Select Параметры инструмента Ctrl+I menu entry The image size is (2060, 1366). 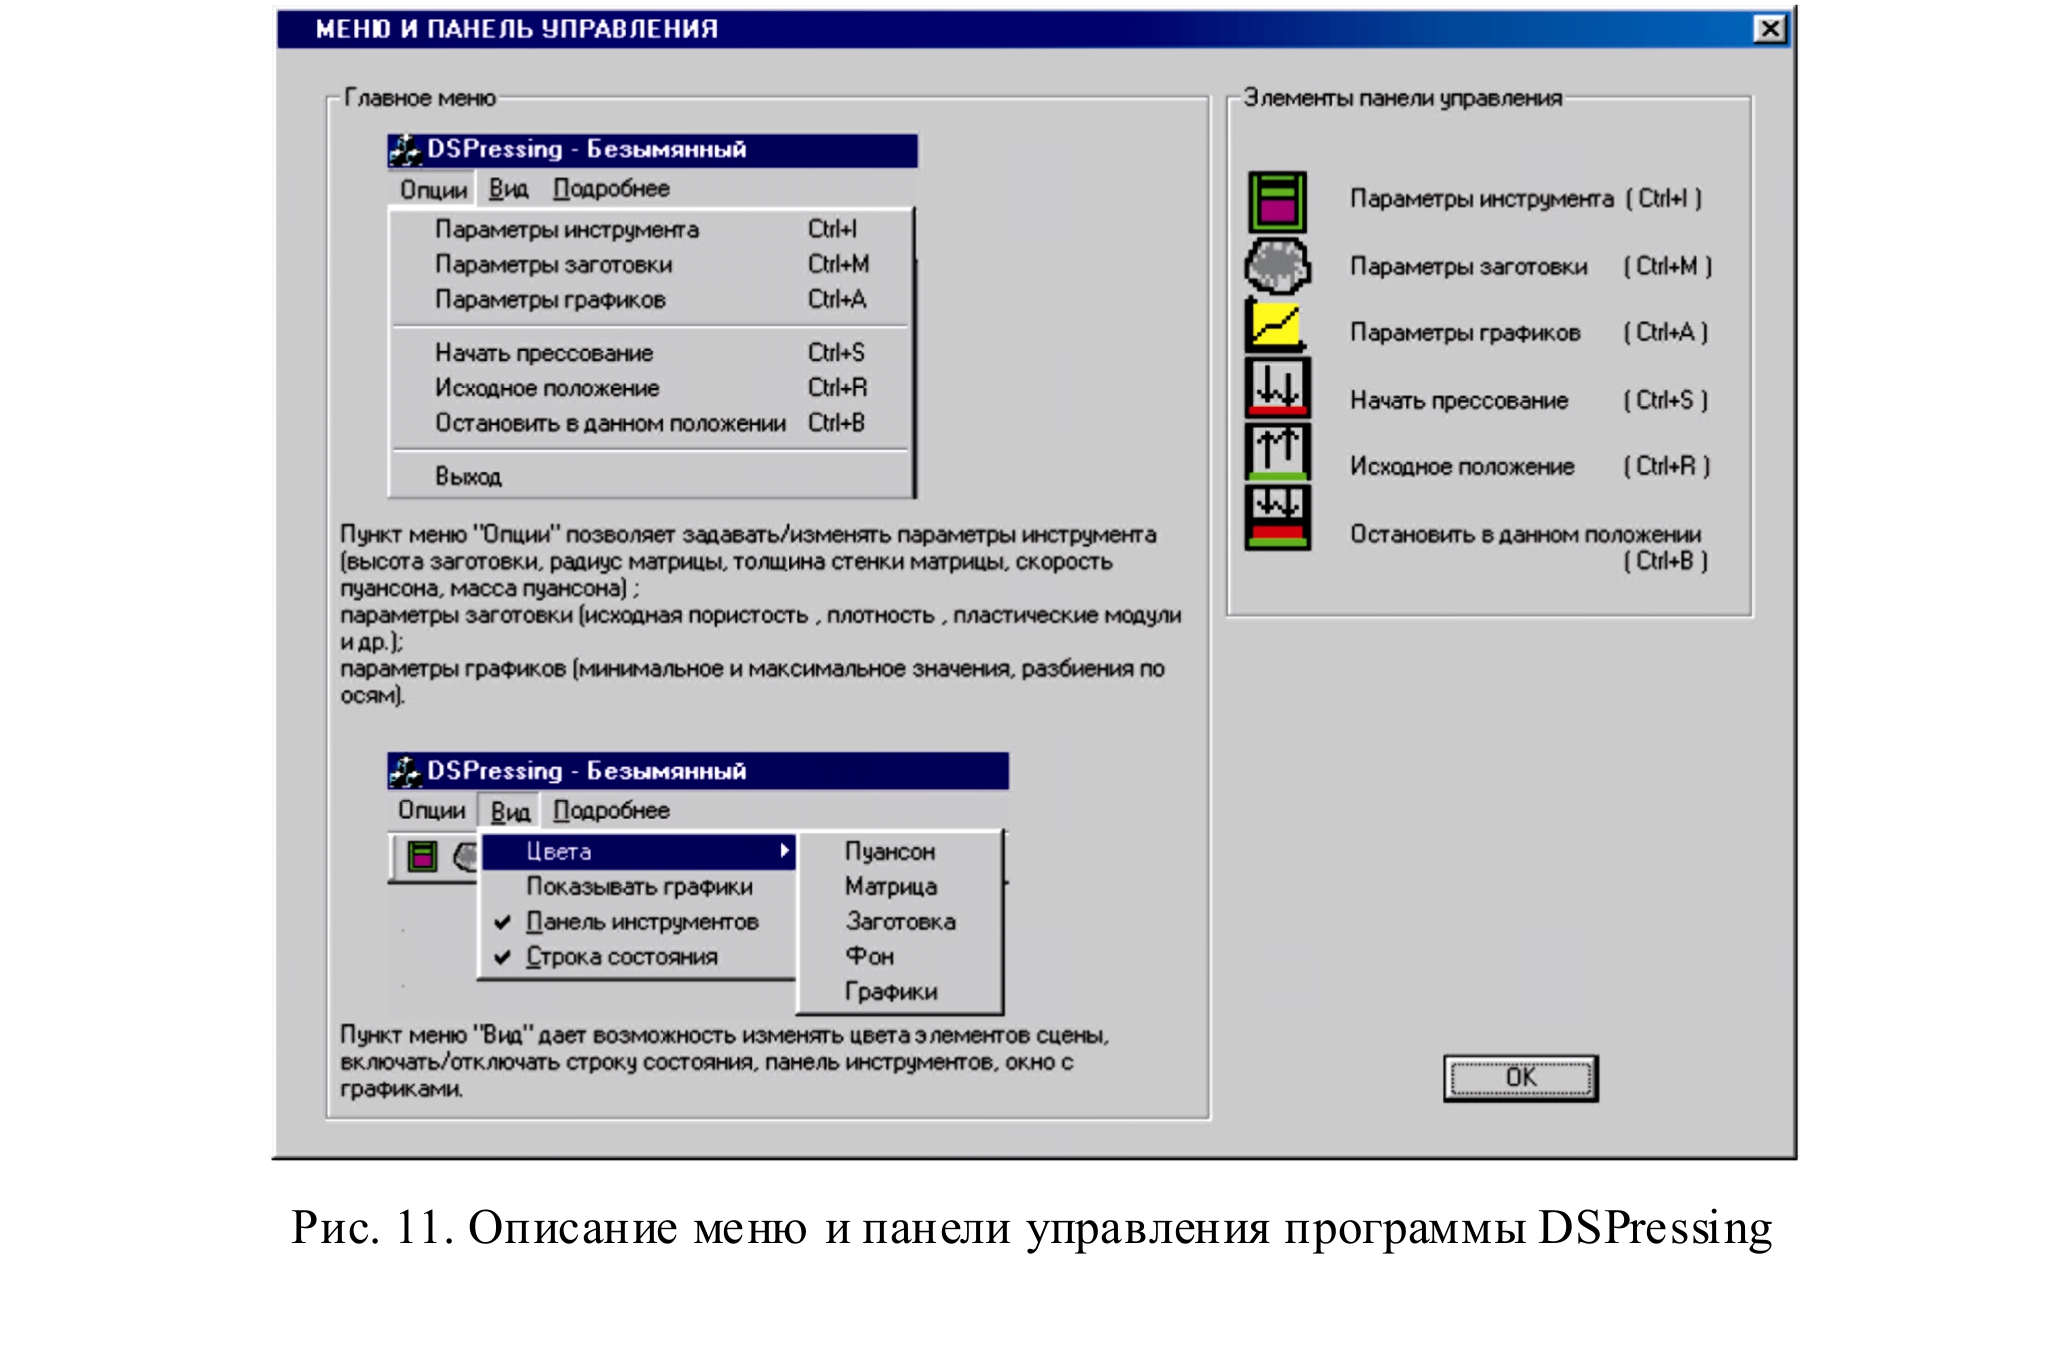point(651,229)
